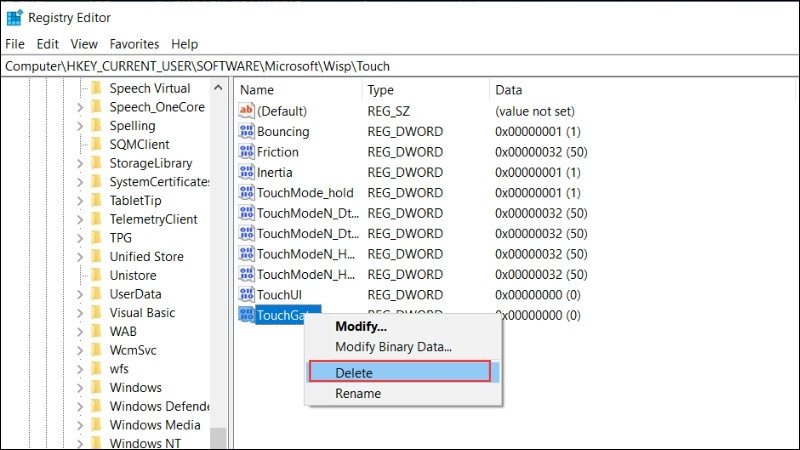Click the Speech Virtual folder icon

[96, 88]
